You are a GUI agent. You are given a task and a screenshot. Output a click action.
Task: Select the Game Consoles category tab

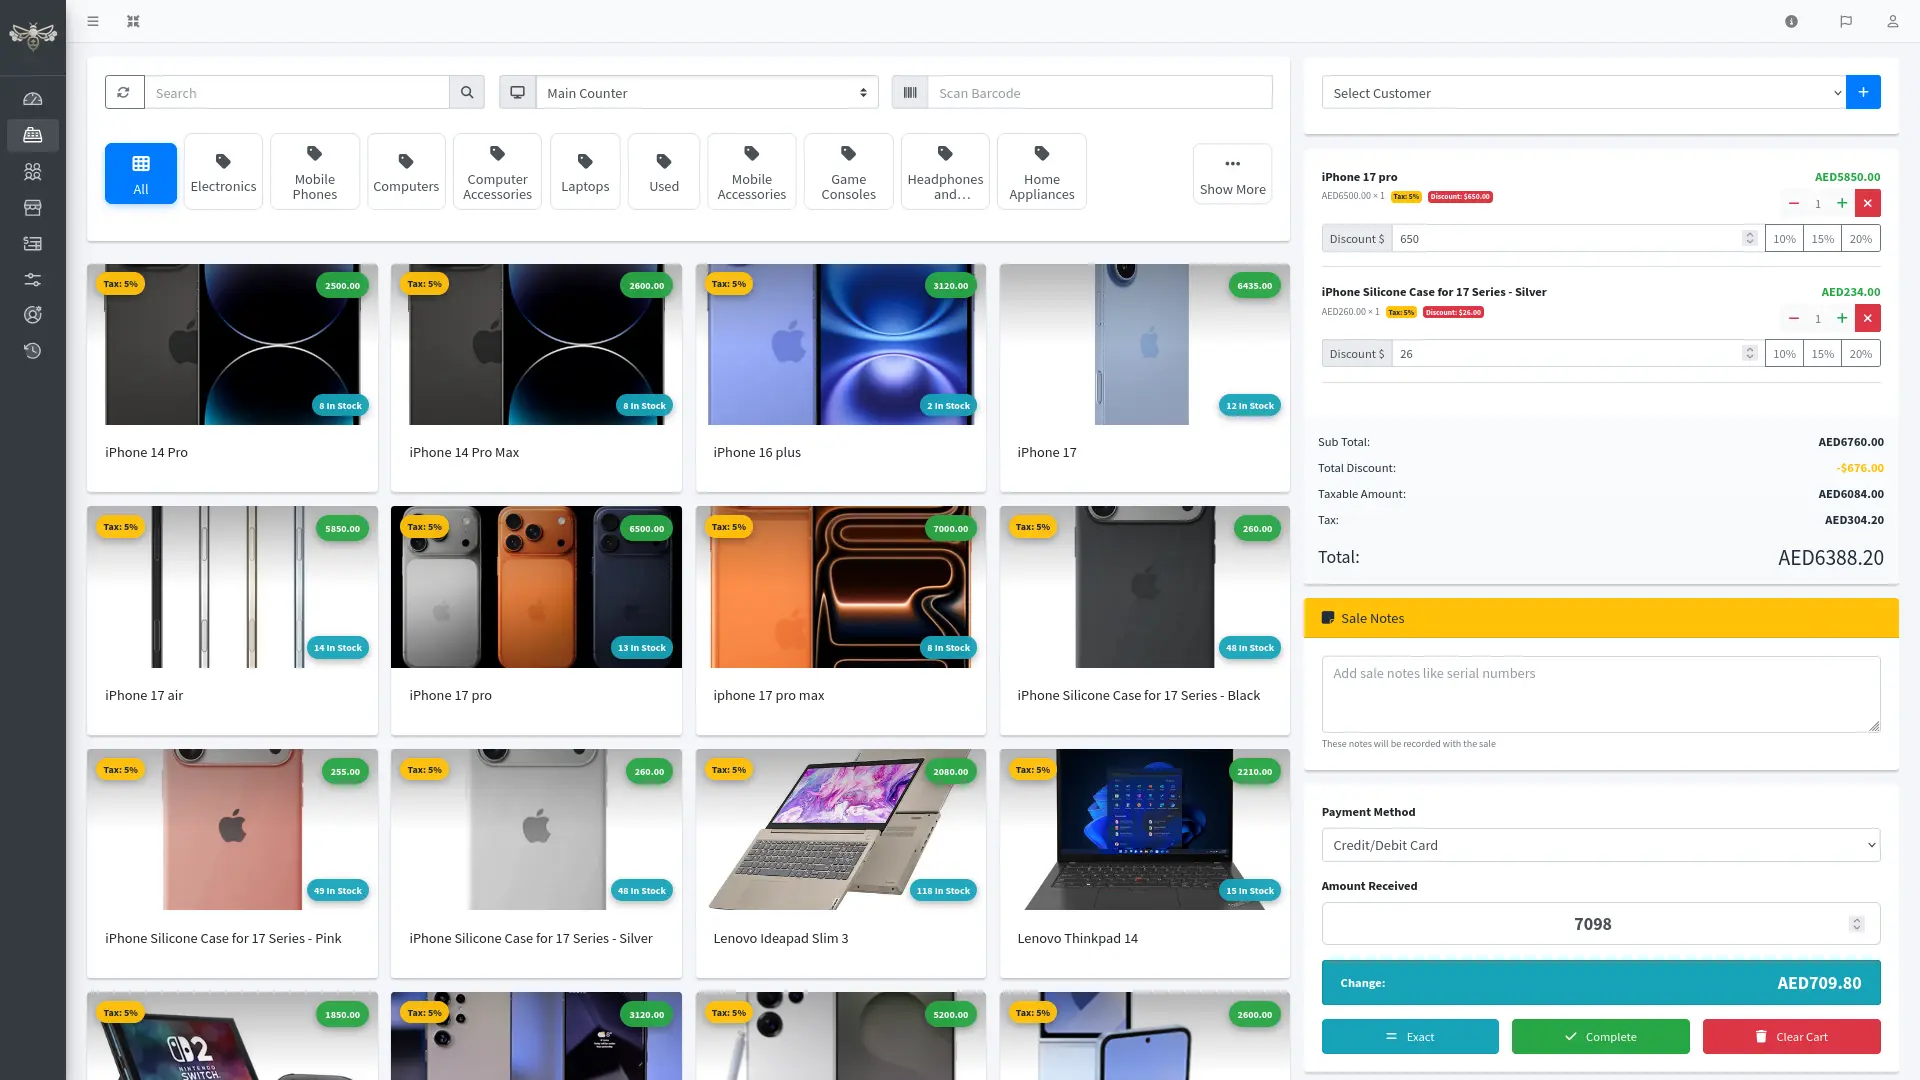(x=848, y=172)
